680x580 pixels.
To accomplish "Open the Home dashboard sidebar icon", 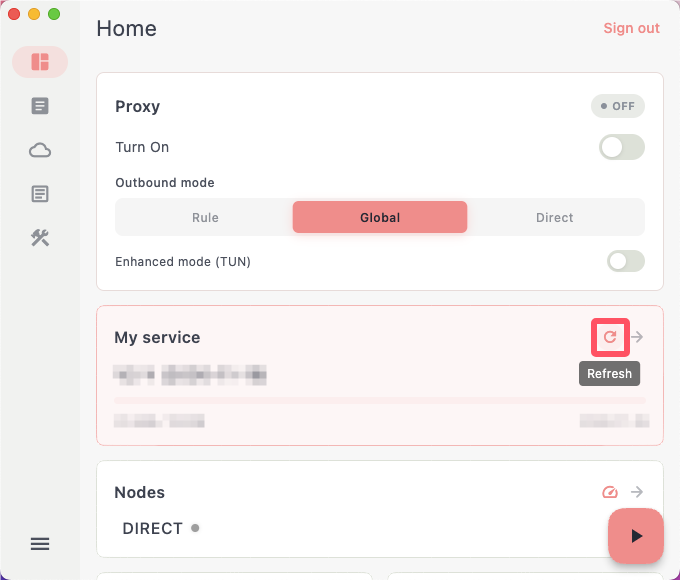I will [40, 62].
